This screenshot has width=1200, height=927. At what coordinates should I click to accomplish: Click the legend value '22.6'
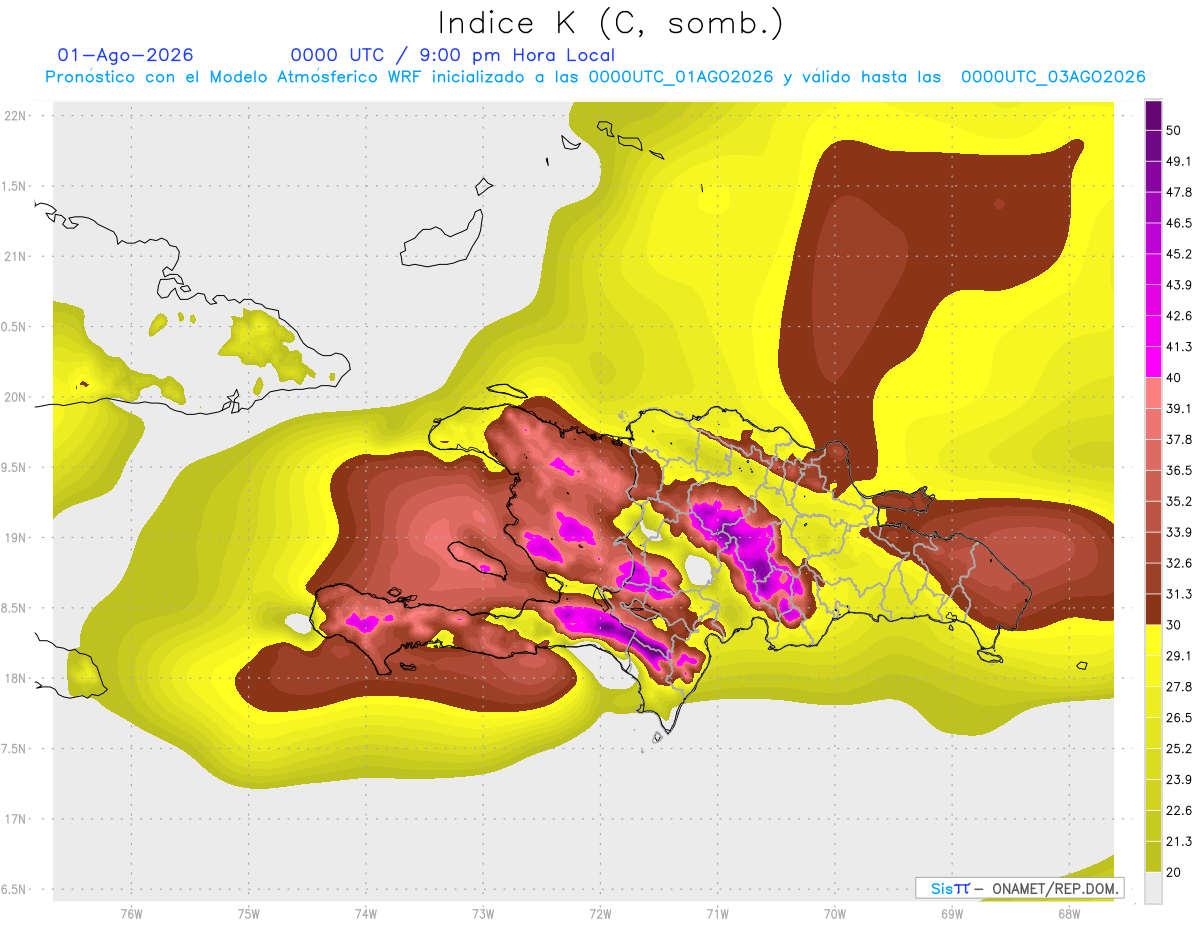click(1179, 811)
